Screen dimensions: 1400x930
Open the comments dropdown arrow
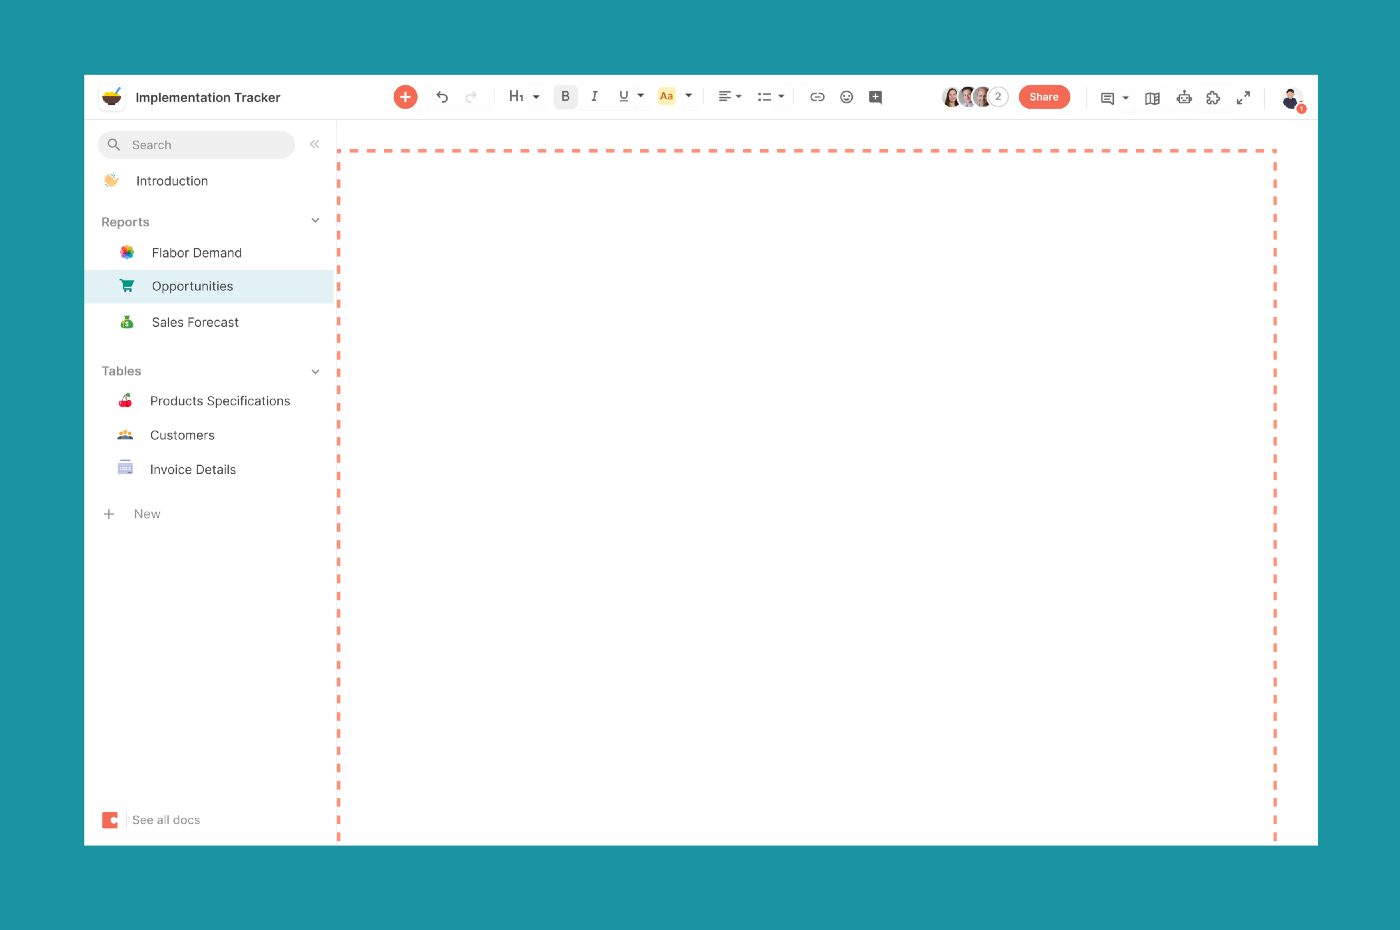[1126, 98]
